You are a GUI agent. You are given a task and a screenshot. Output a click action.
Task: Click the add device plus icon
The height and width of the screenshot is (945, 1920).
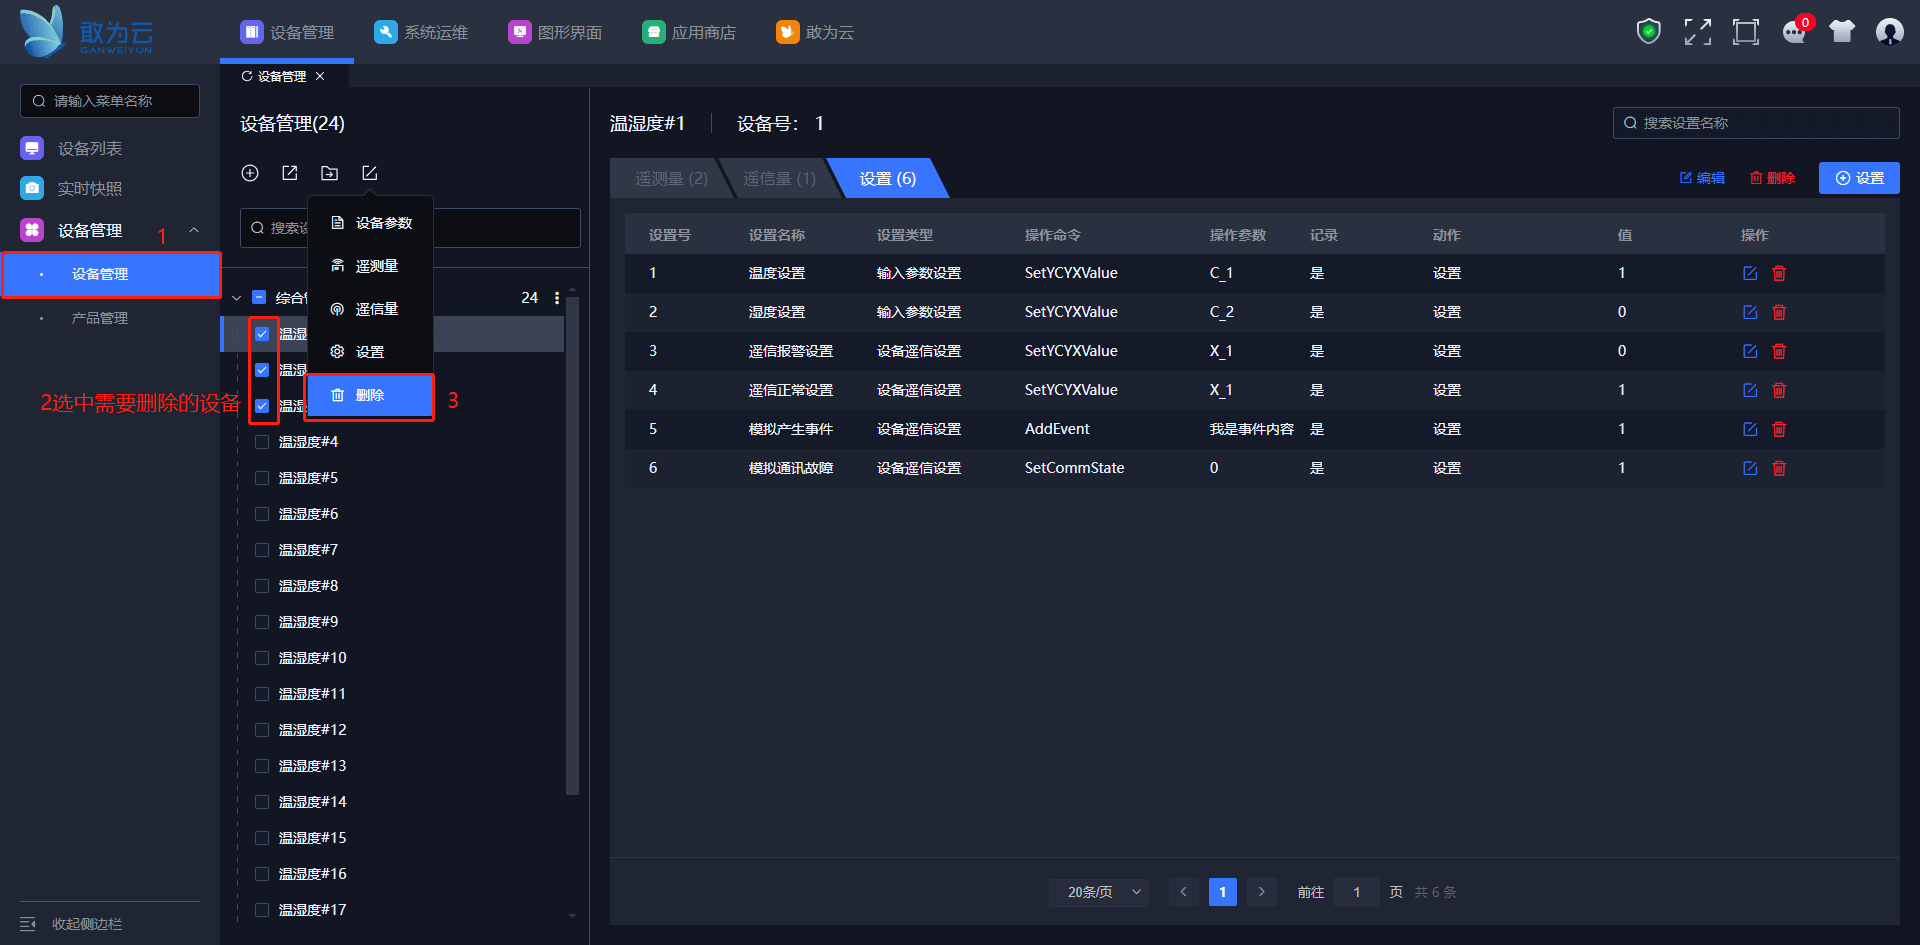250,173
